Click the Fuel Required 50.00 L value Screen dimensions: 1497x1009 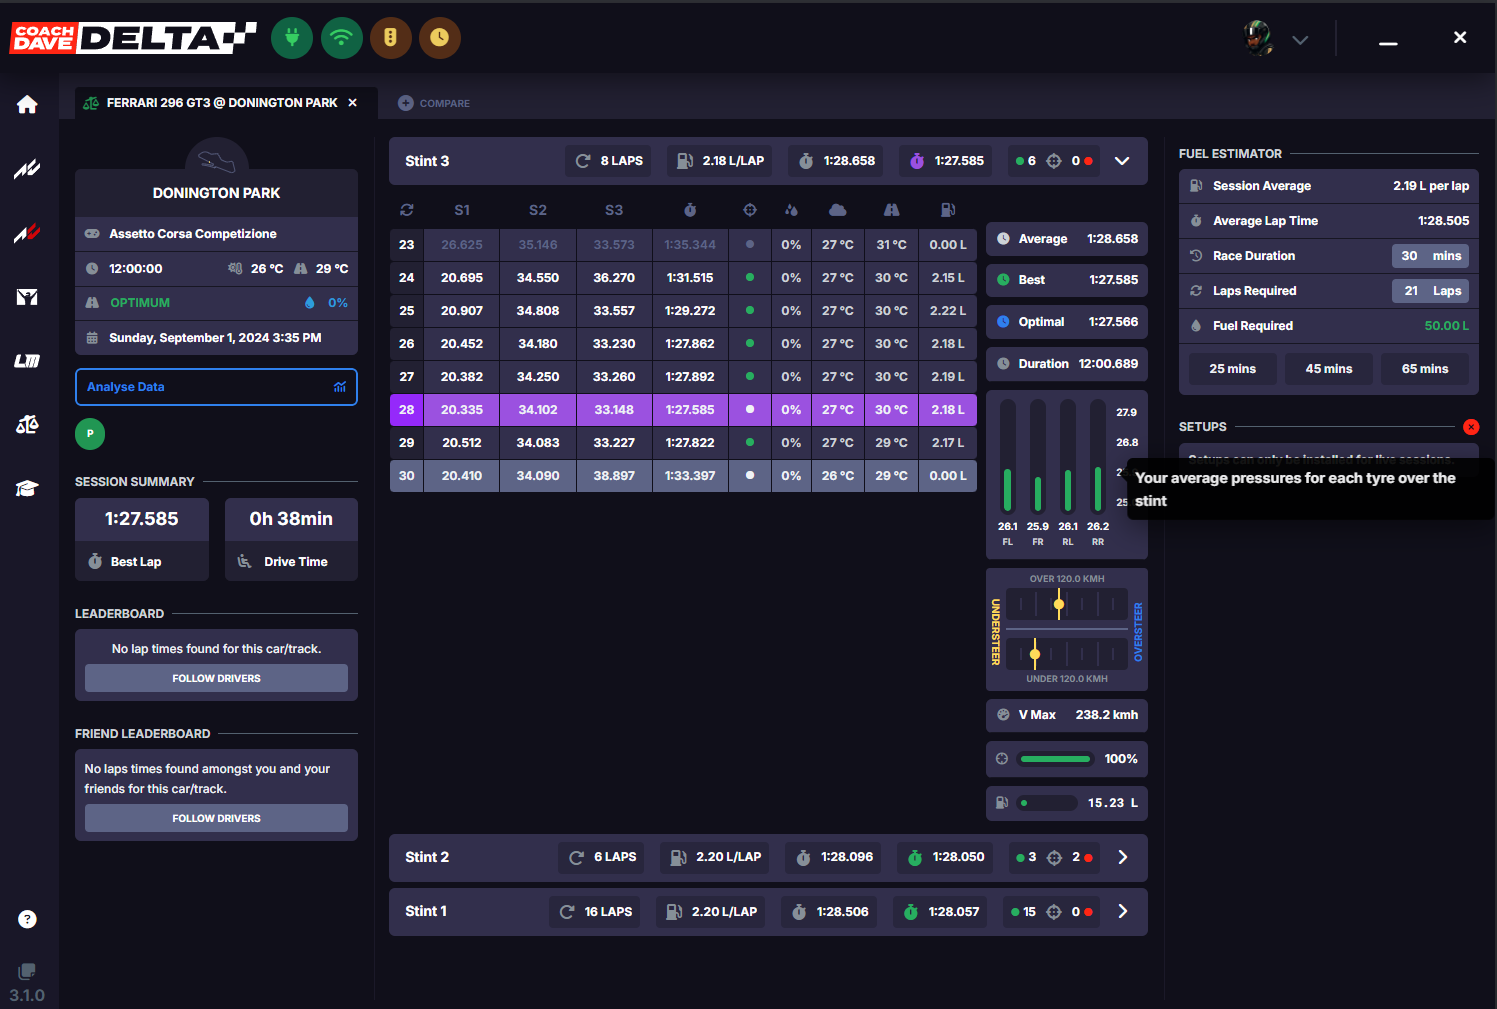pos(1446,326)
